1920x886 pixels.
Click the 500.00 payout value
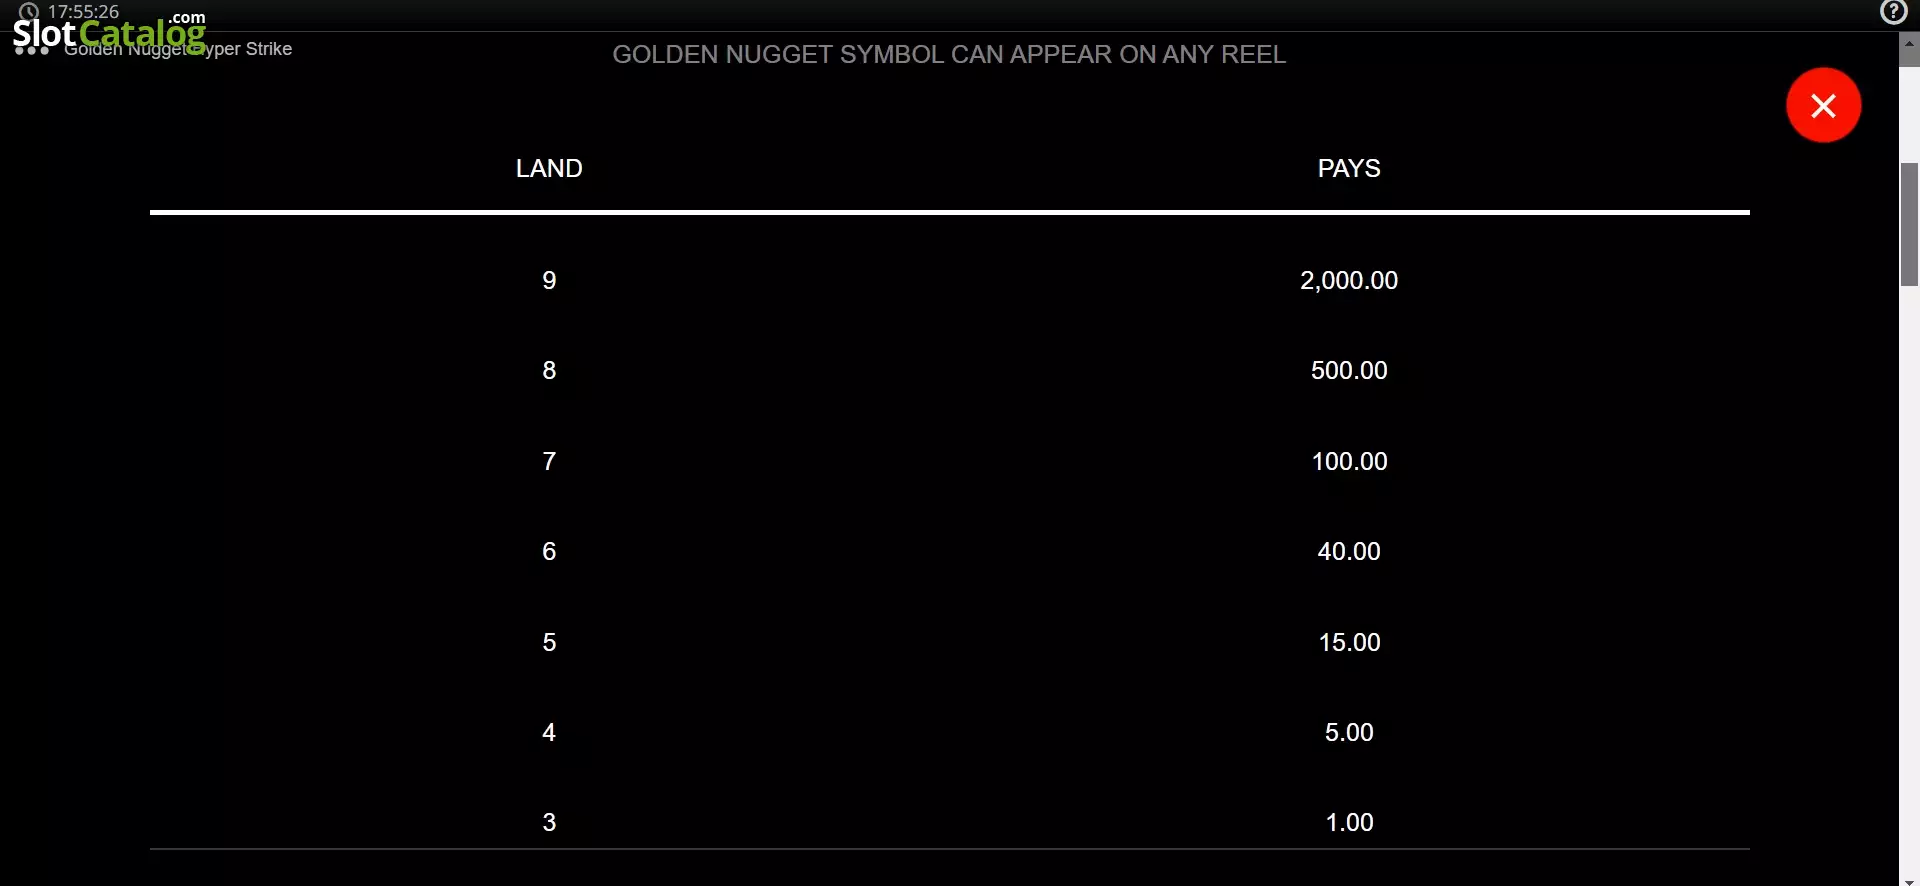pos(1349,370)
